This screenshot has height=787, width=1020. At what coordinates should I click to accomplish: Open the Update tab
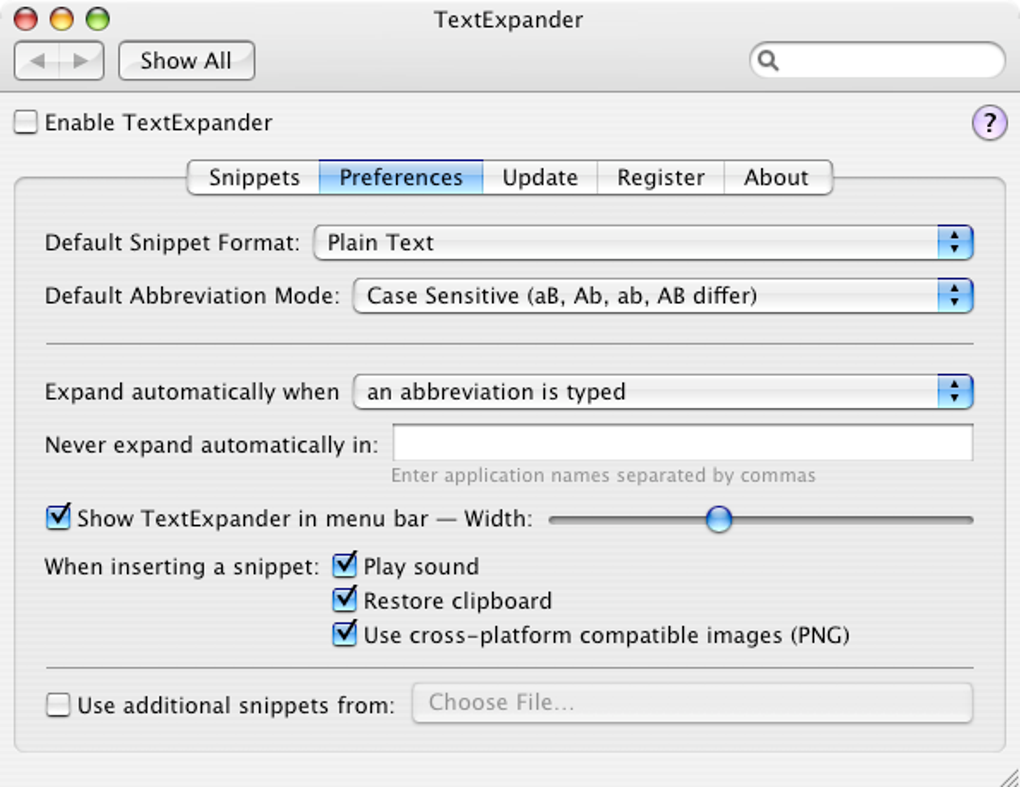tap(540, 178)
